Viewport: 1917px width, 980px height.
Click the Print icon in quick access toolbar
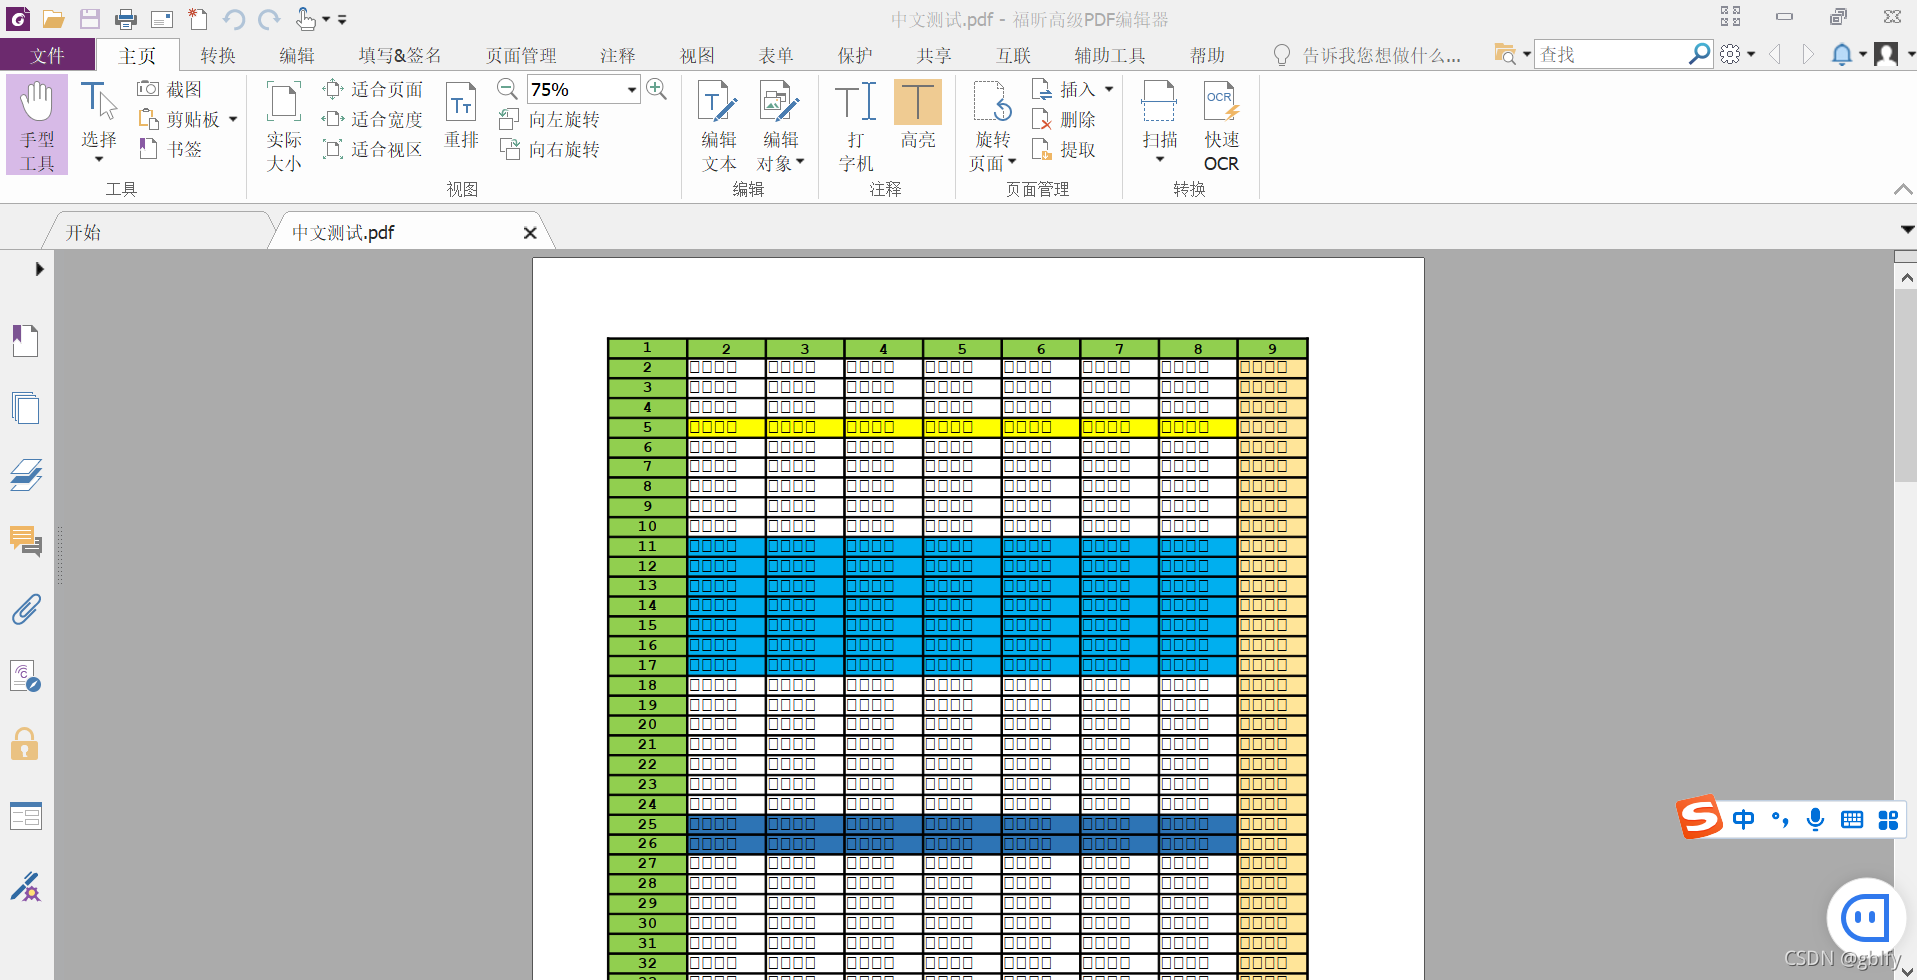click(x=125, y=19)
